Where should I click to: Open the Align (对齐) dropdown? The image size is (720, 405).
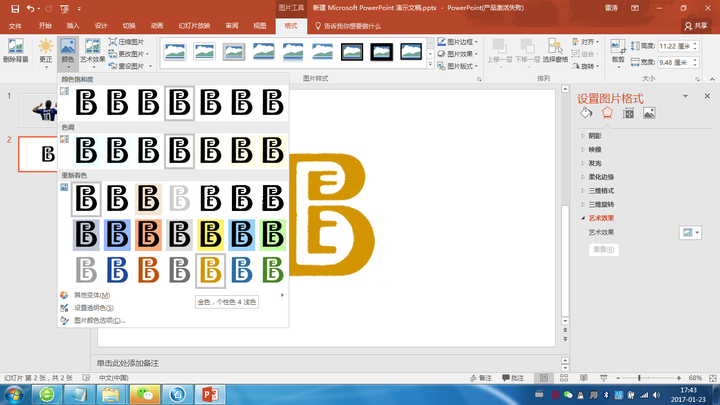click(x=586, y=42)
